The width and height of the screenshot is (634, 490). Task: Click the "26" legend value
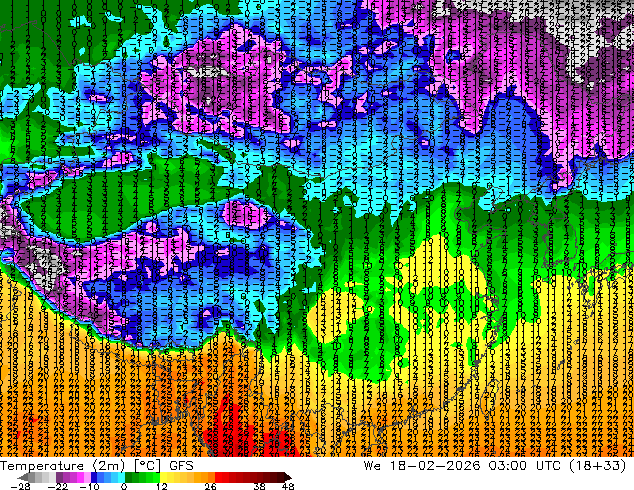[x=210, y=486]
